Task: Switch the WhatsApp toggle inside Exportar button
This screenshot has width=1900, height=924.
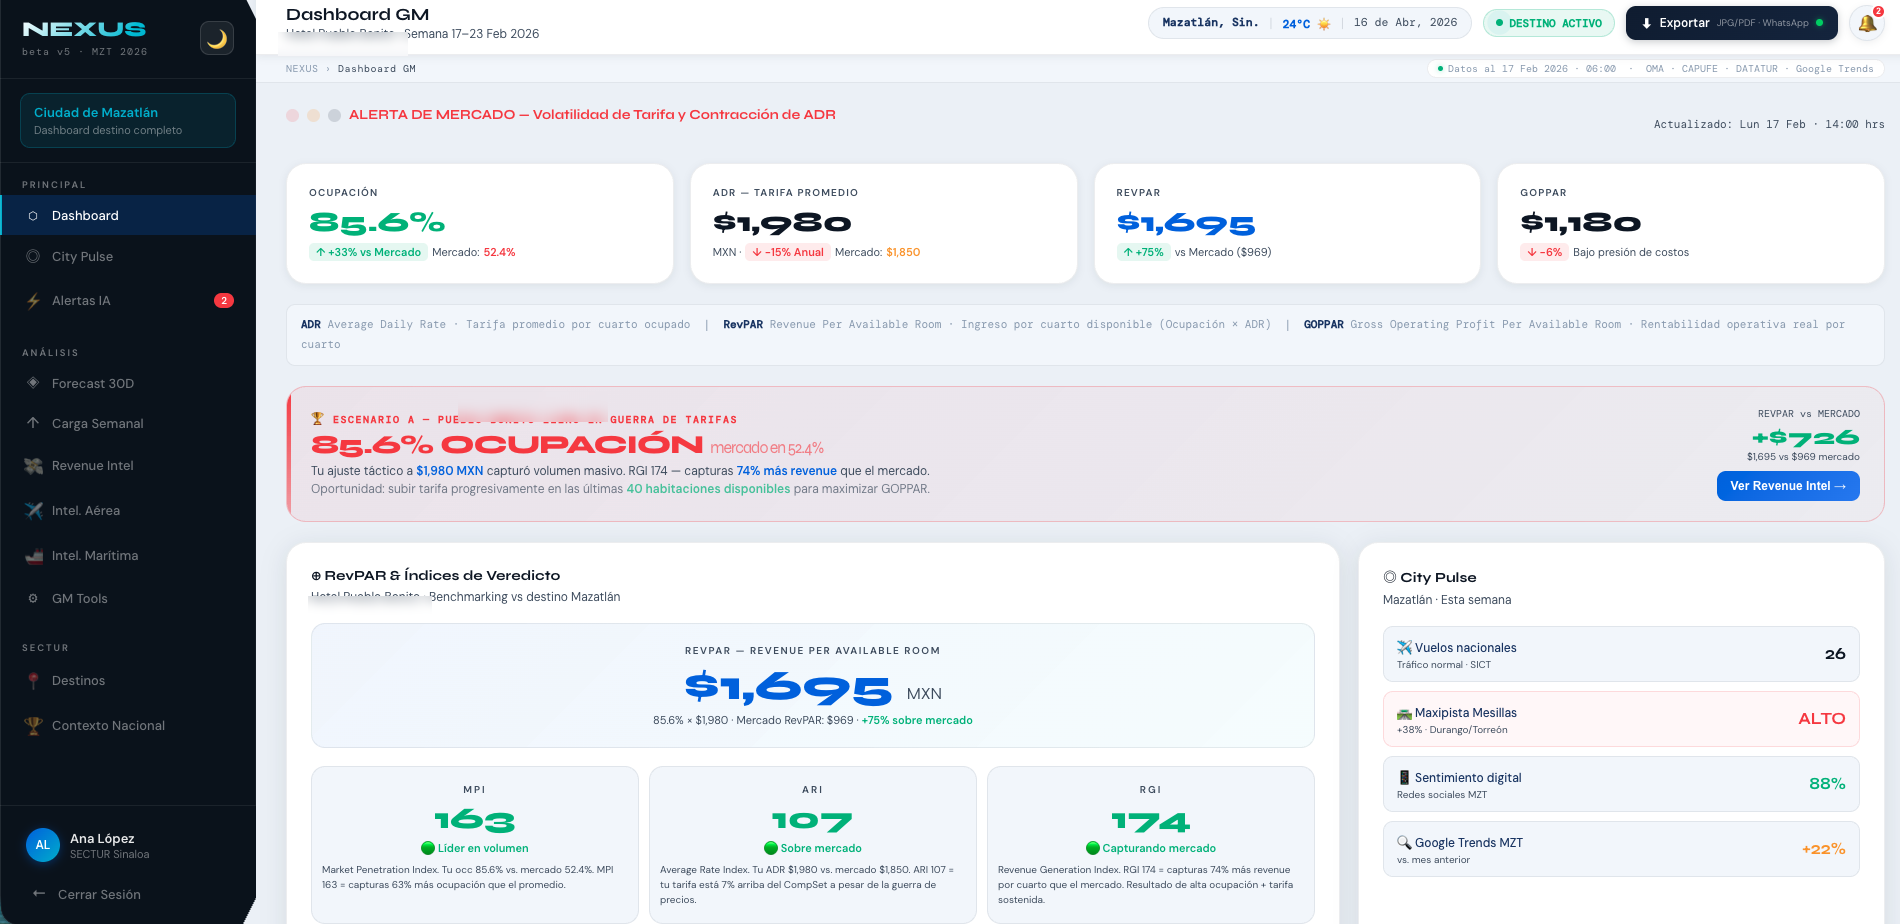Action: [1821, 22]
